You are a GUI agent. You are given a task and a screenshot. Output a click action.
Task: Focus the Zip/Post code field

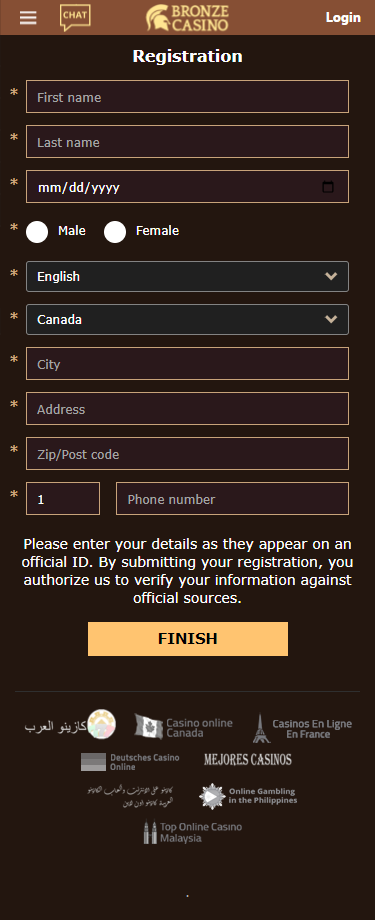coord(187,454)
